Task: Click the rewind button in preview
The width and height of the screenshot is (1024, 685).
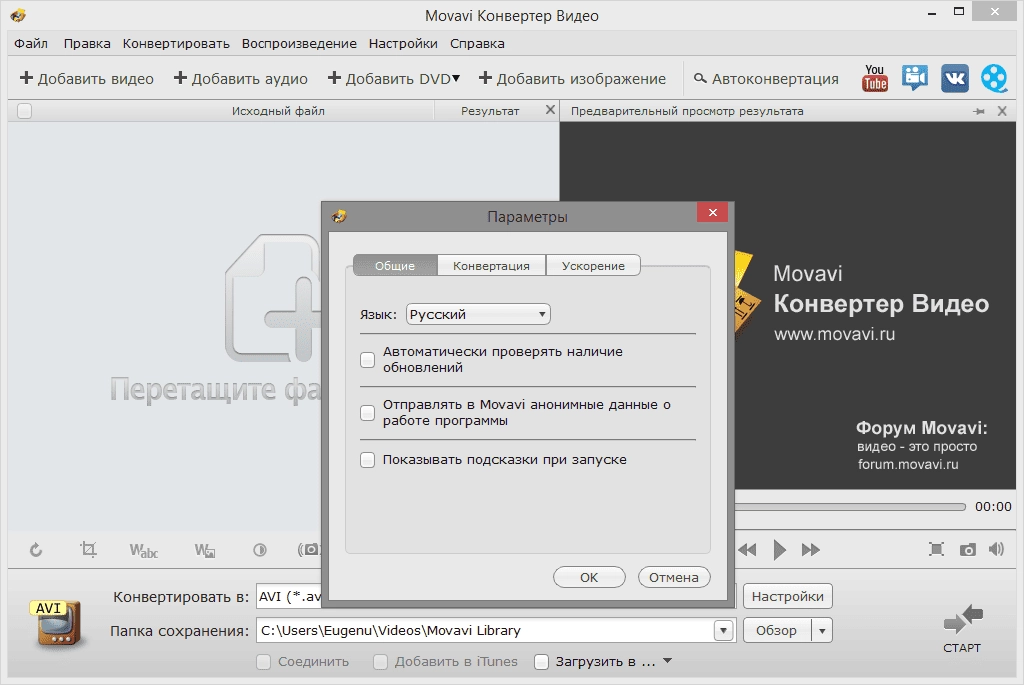Action: [747, 550]
